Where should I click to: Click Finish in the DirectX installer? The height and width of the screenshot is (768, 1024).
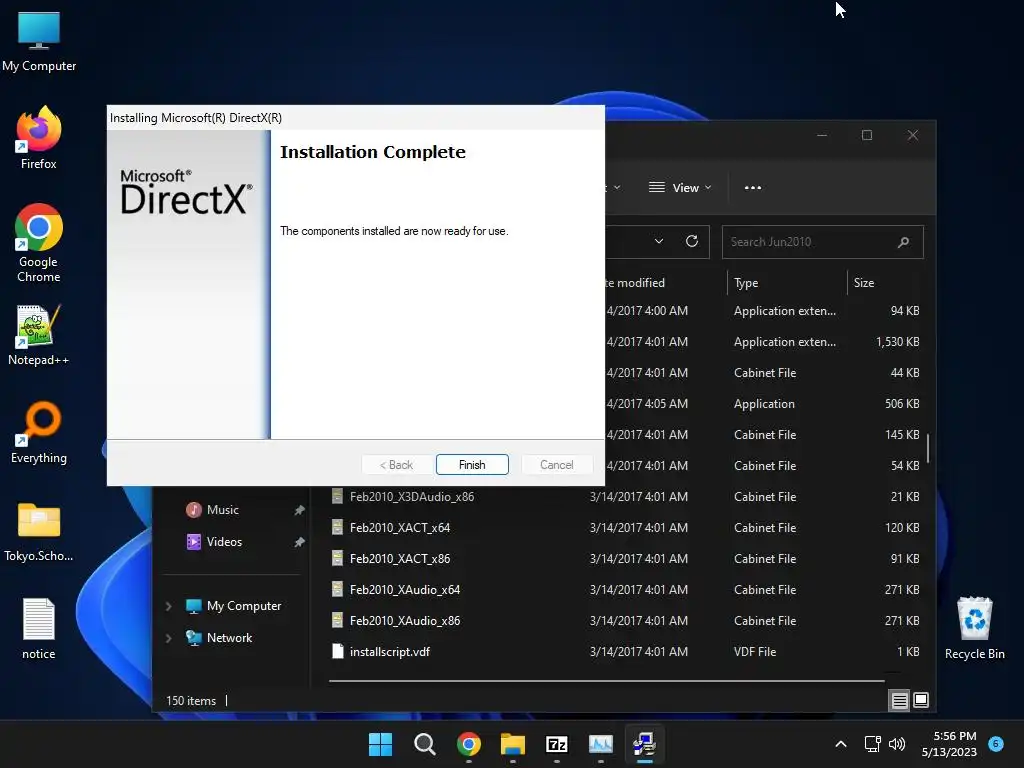pos(472,464)
